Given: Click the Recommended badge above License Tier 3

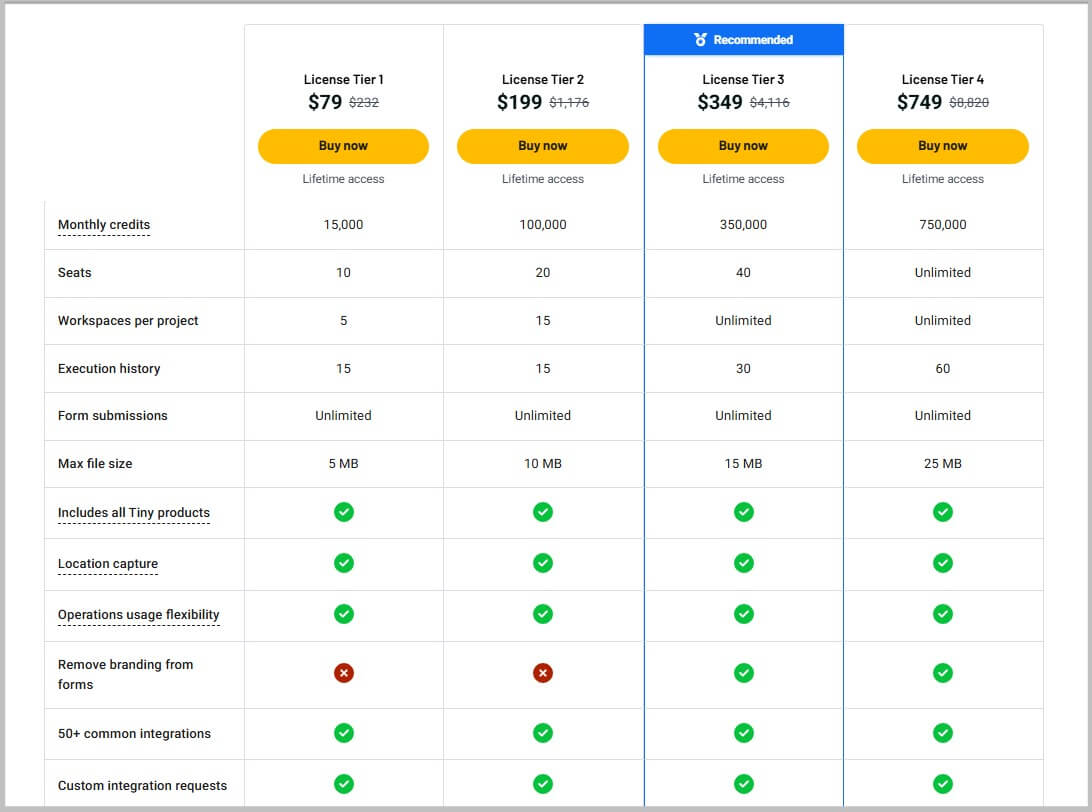Looking at the screenshot, I should coord(743,39).
